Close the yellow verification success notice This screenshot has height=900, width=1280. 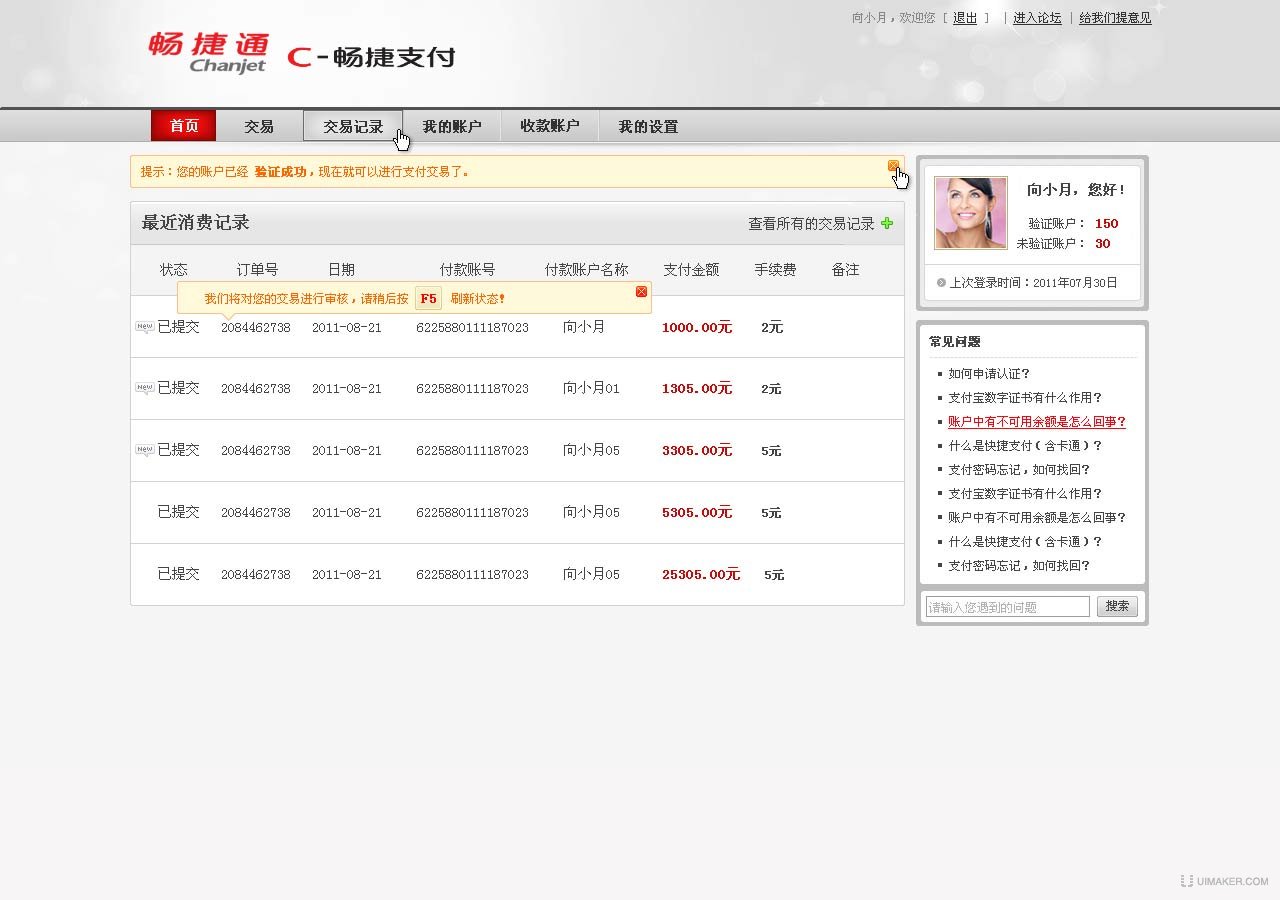coord(893,166)
